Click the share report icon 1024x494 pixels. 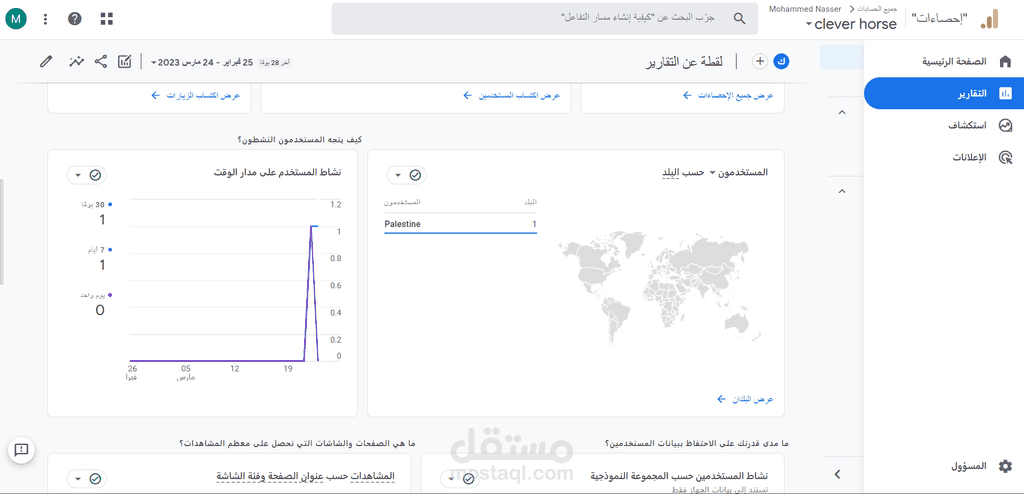pyautogui.click(x=101, y=62)
